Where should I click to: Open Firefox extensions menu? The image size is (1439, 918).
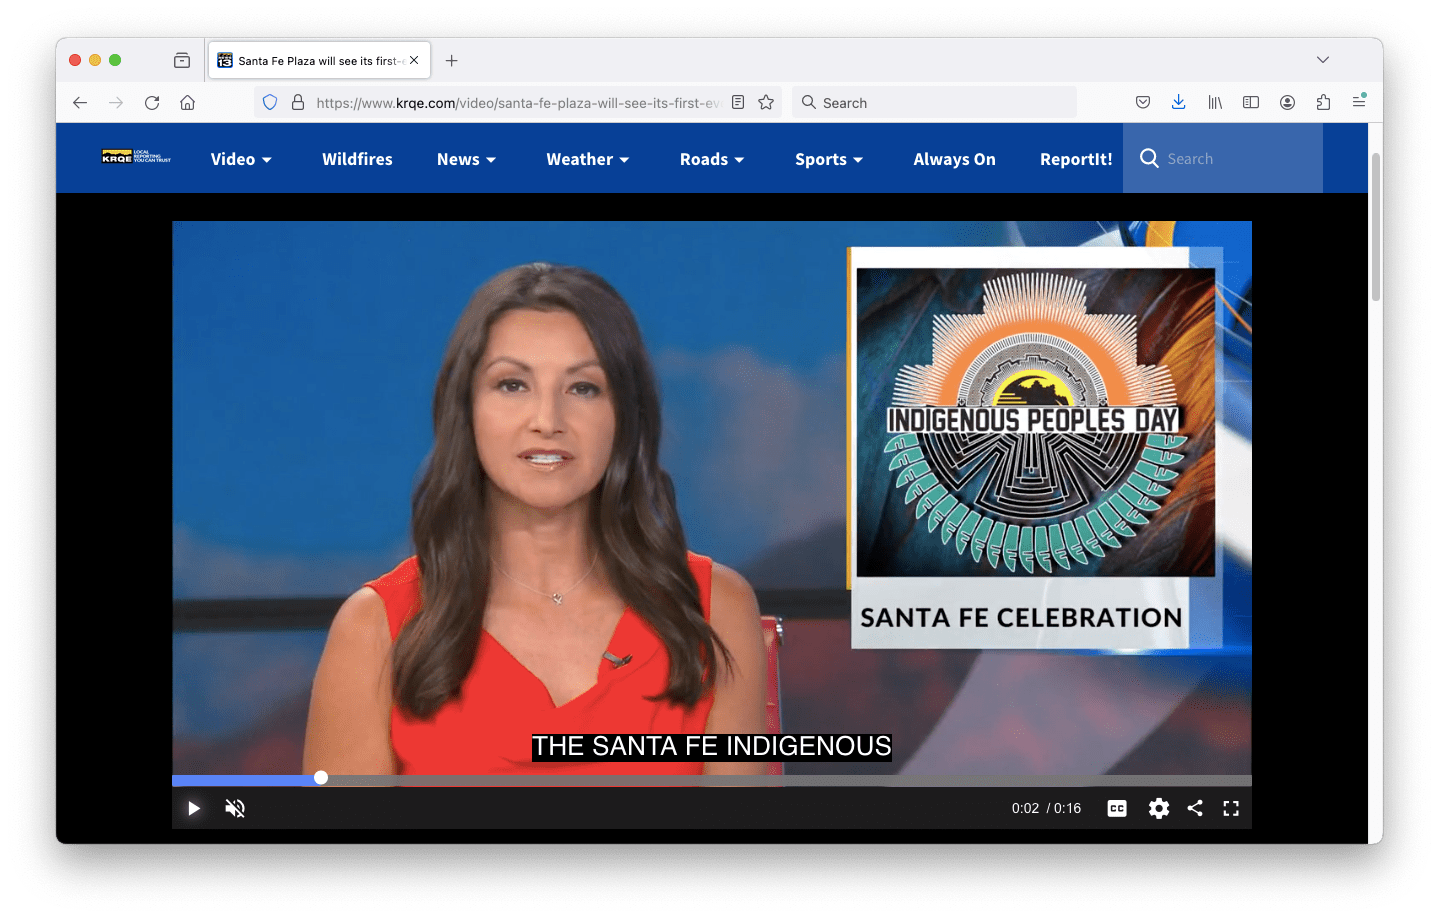point(1323,102)
